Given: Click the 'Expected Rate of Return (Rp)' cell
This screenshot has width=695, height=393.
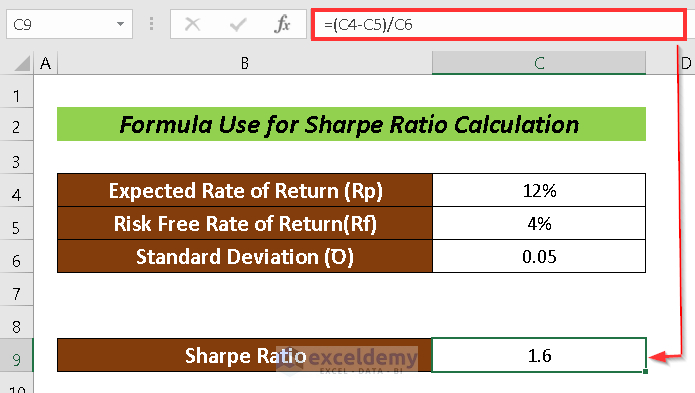Looking at the screenshot, I should pos(245,191).
